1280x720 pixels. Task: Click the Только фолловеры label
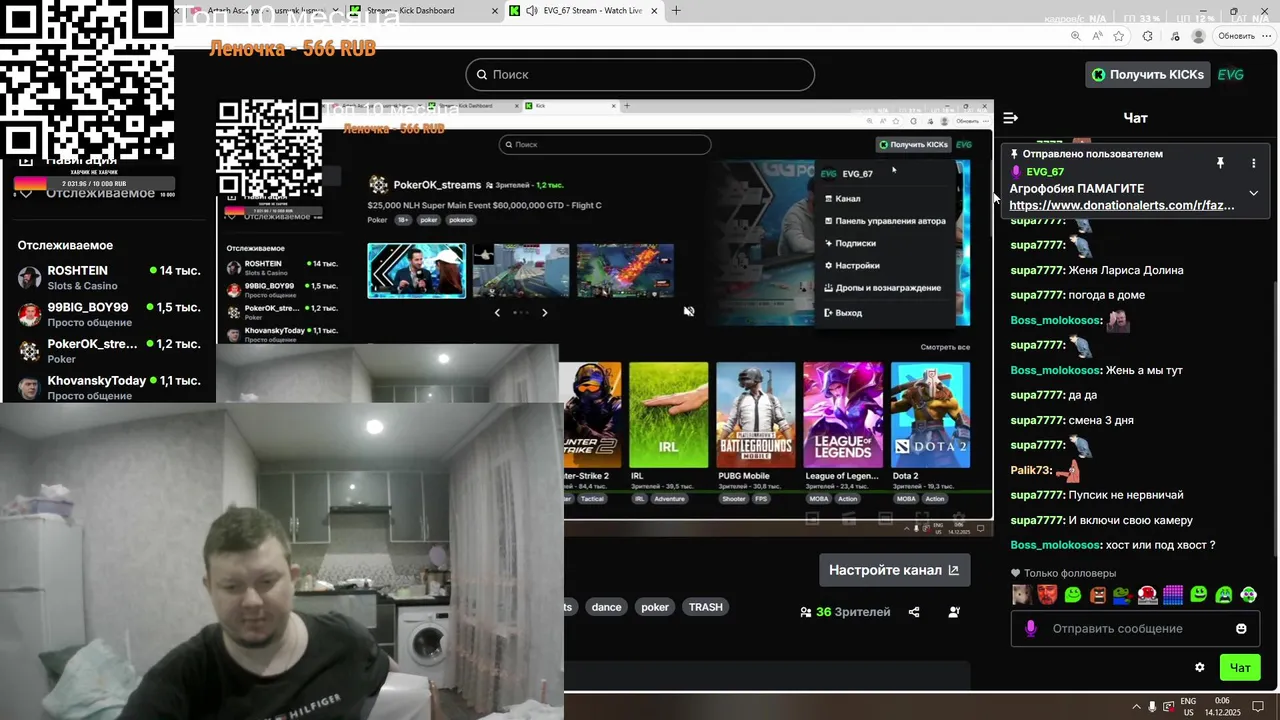click(1070, 573)
